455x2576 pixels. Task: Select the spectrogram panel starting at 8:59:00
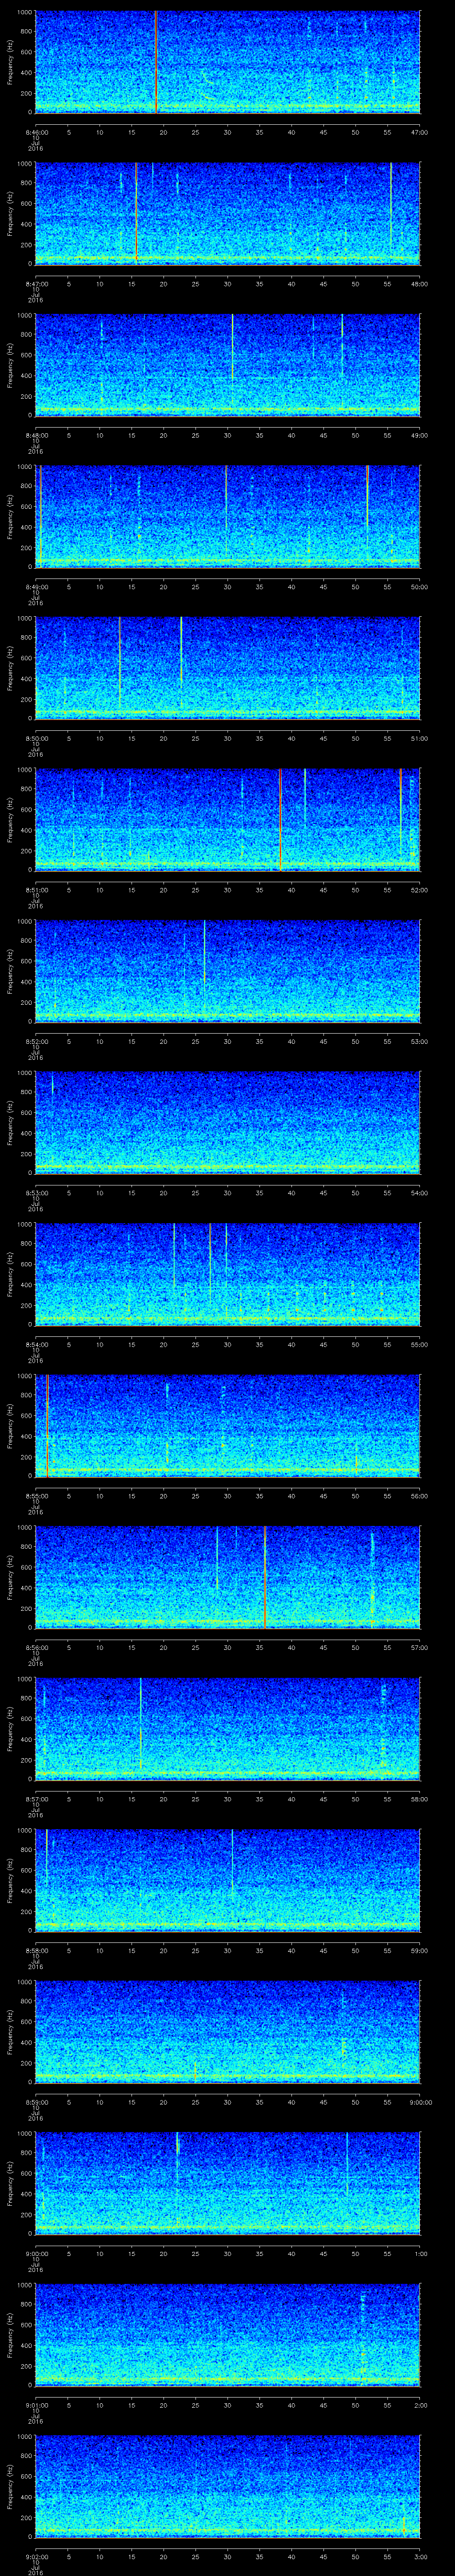click(227, 2032)
